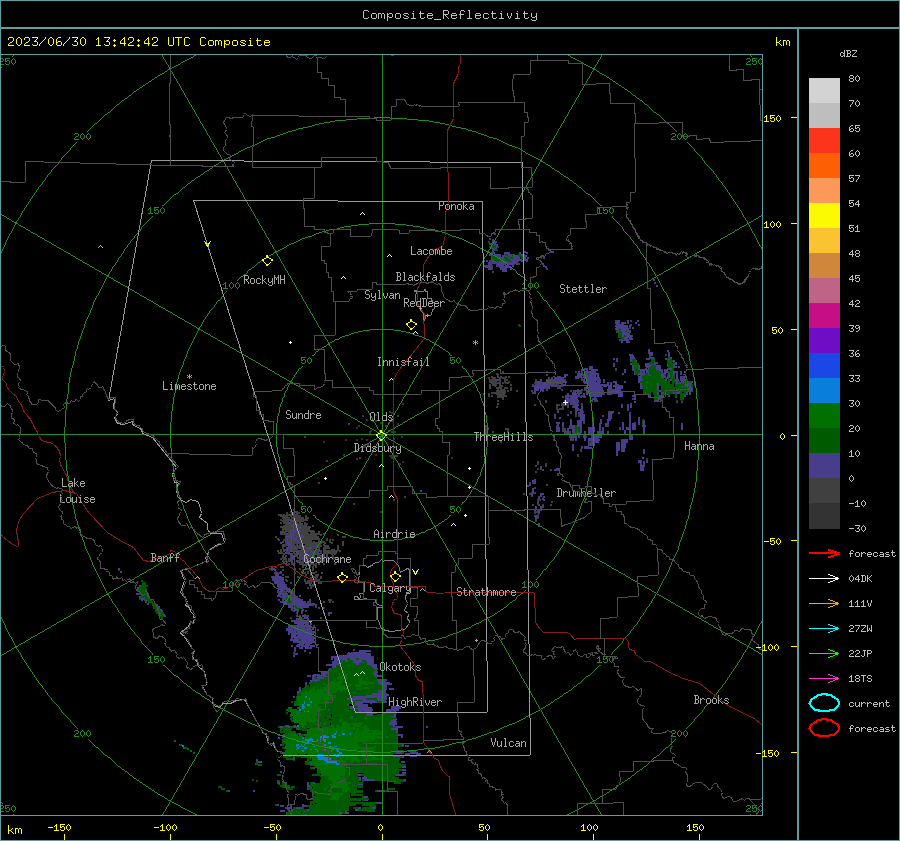This screenshot has width=900, height=841.
Task: Click the orange 111V arrow icon
Action: pos(824,603)
